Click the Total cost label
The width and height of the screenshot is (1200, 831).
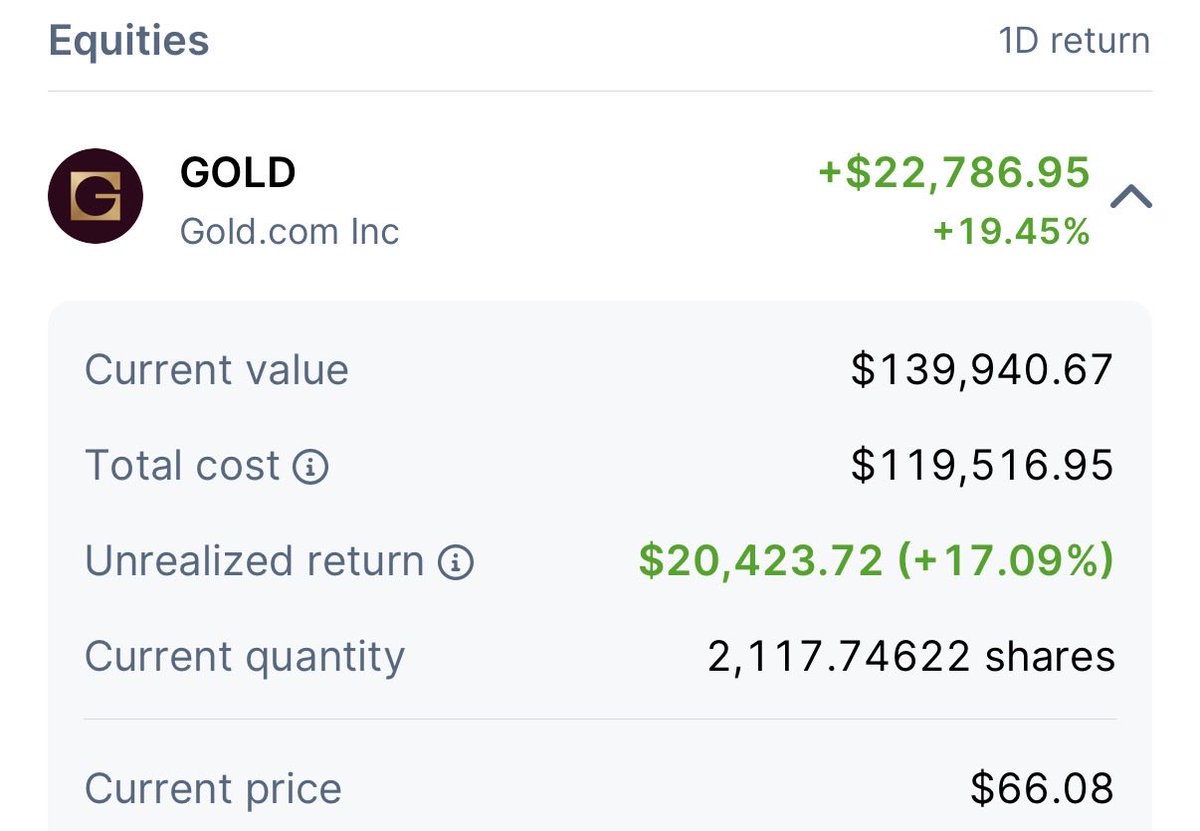[182, 467]
